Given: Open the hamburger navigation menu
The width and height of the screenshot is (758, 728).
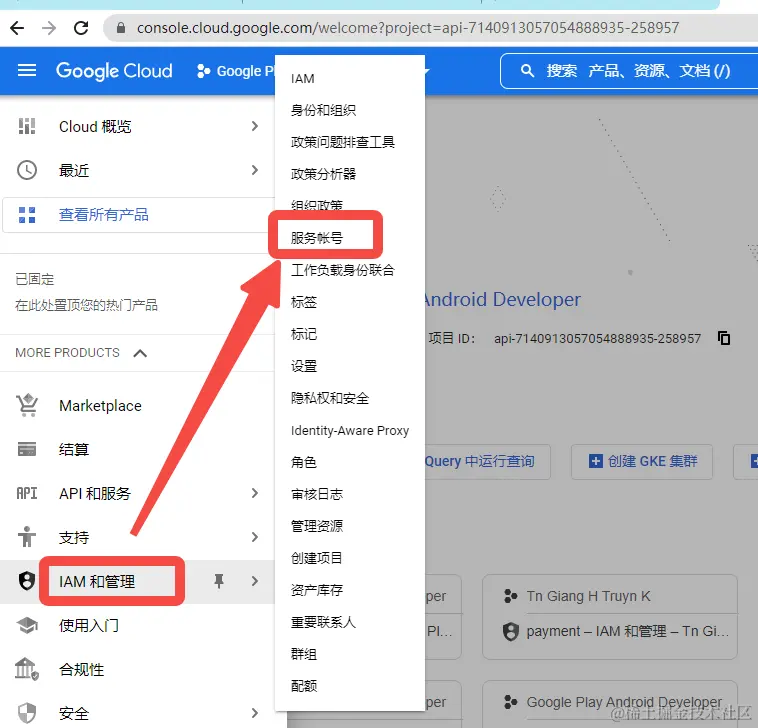Looking at the screenshot, I should (27, 71).
